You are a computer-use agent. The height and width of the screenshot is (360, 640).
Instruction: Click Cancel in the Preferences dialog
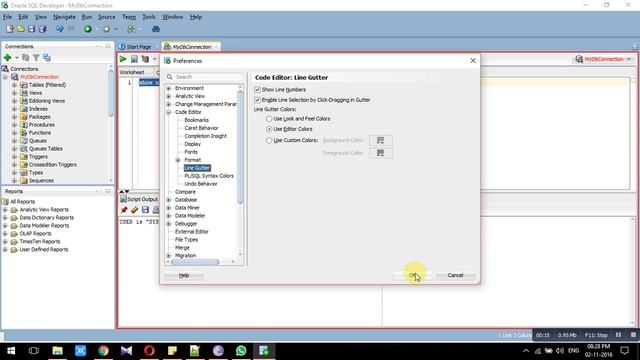455,275
